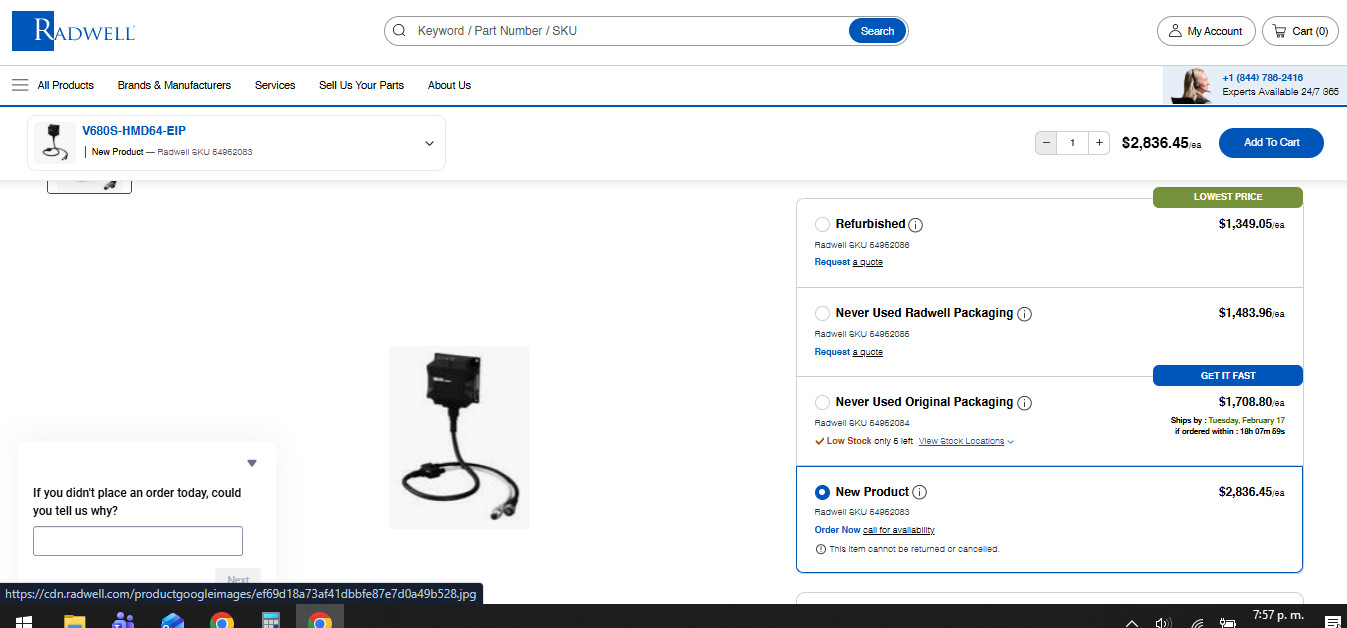Click the quantity input field

tap(1073, 143)
